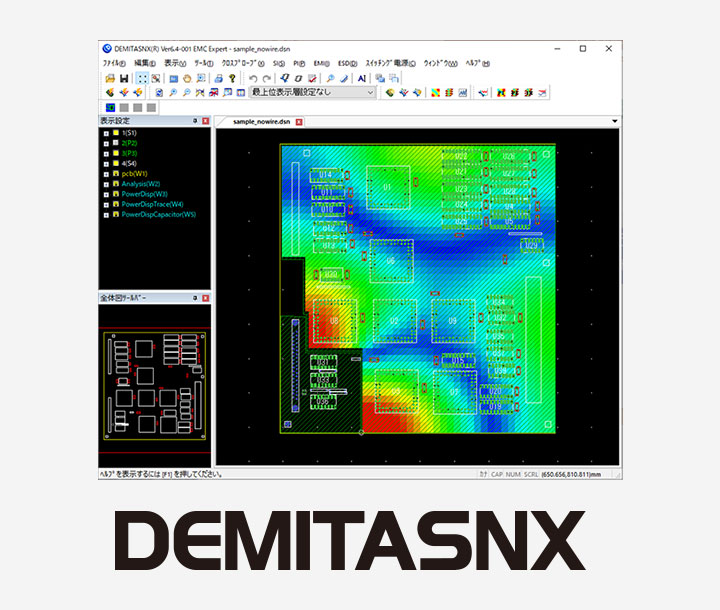Open the ヘルプ menu
The height and width of the screenshot is (610, 720).
click(478, 63)
